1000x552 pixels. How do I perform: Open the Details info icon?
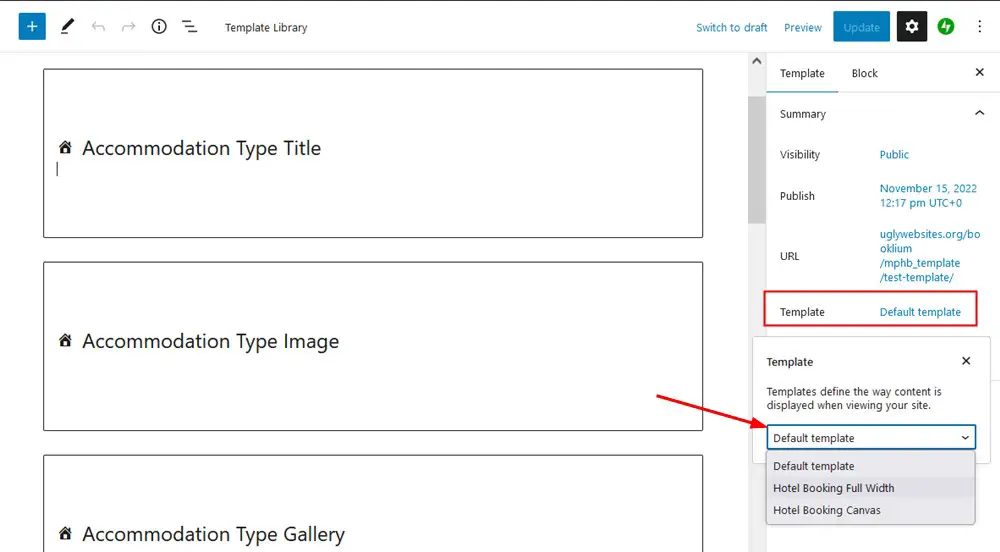159,27
